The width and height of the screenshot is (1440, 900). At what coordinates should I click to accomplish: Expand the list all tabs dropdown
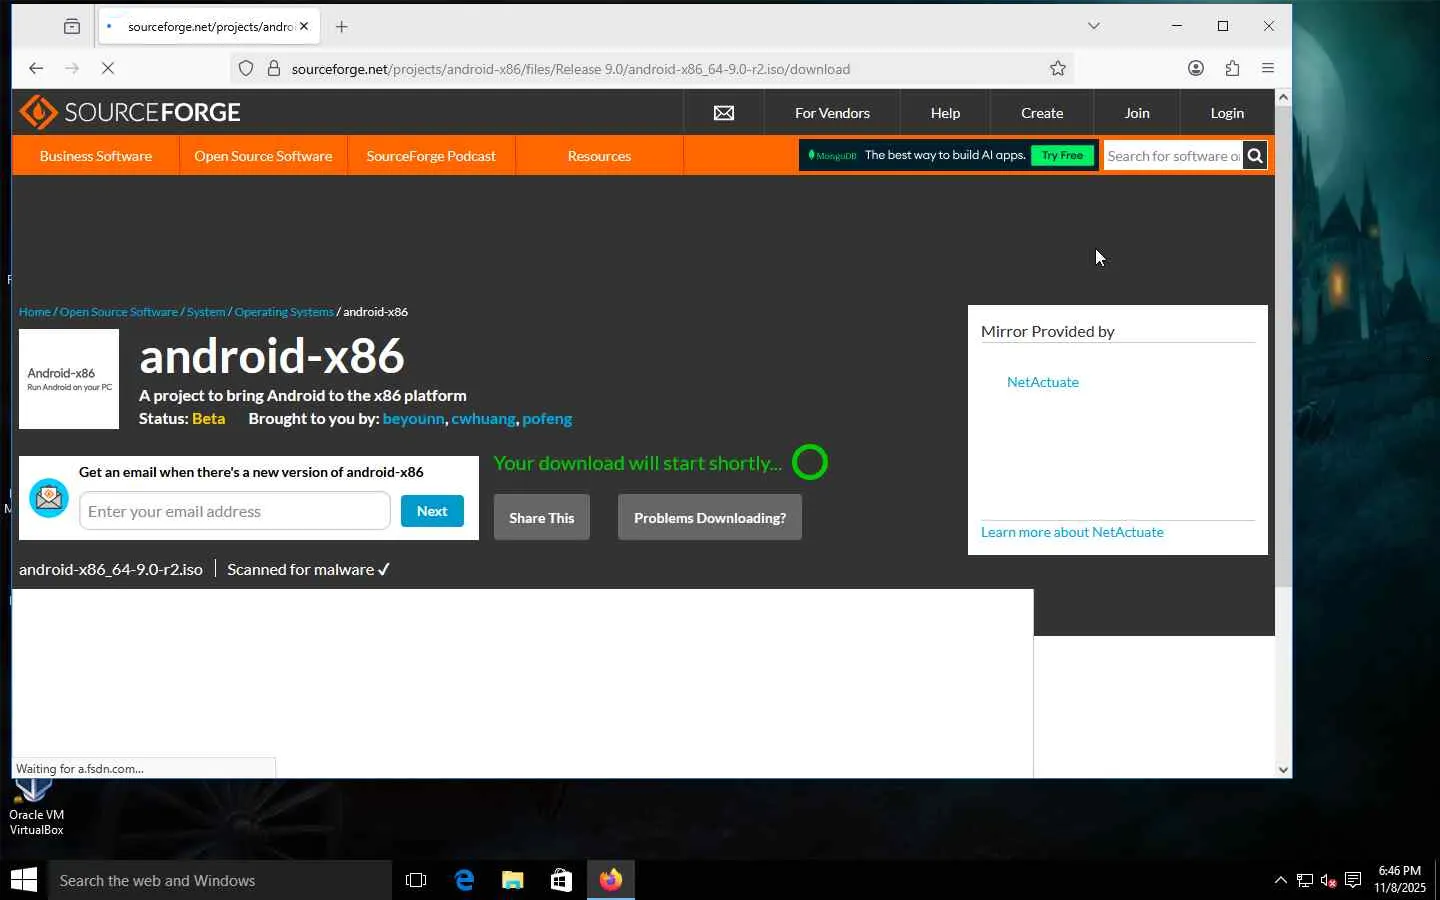[1094, 26]
